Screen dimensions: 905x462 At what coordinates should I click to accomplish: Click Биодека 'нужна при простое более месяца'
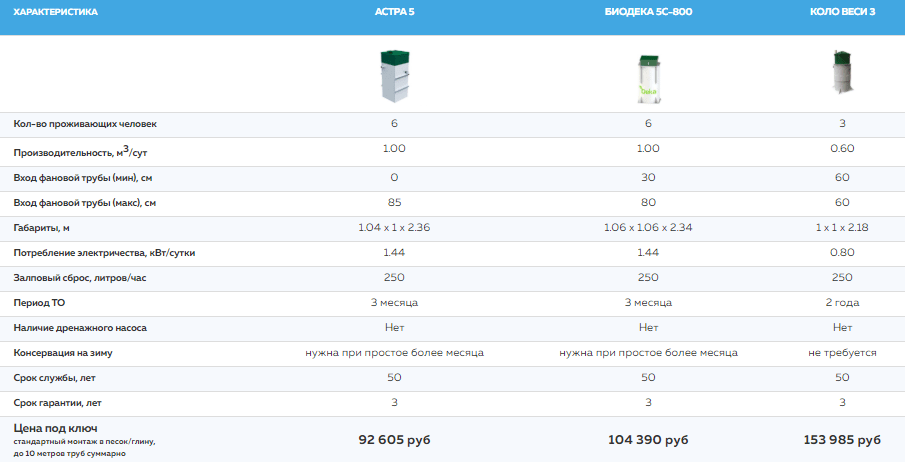pyautogui.click(x=648, y=352)
